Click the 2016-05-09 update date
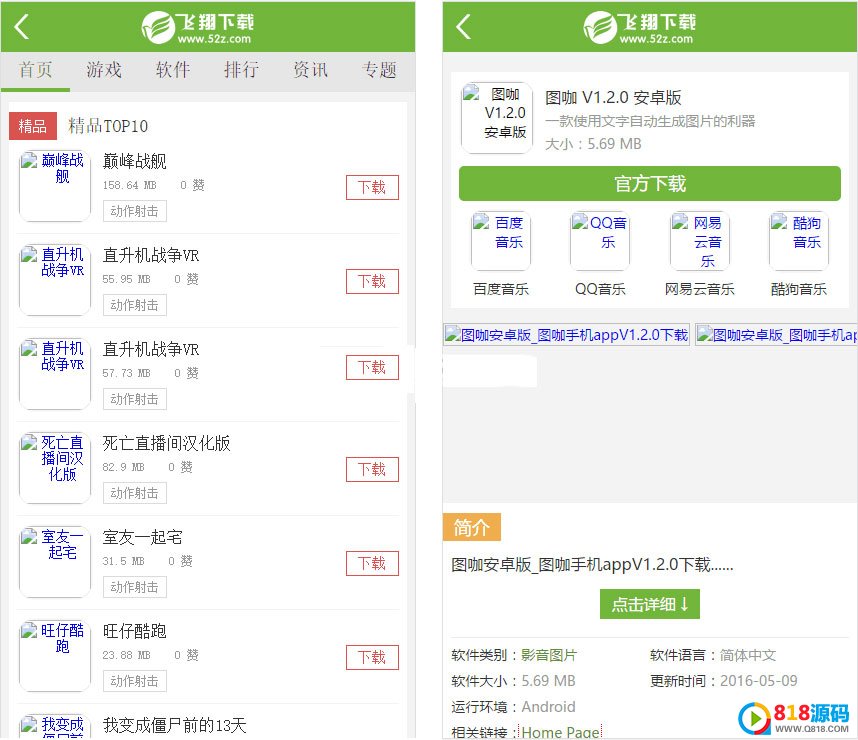 coord(758,681)
